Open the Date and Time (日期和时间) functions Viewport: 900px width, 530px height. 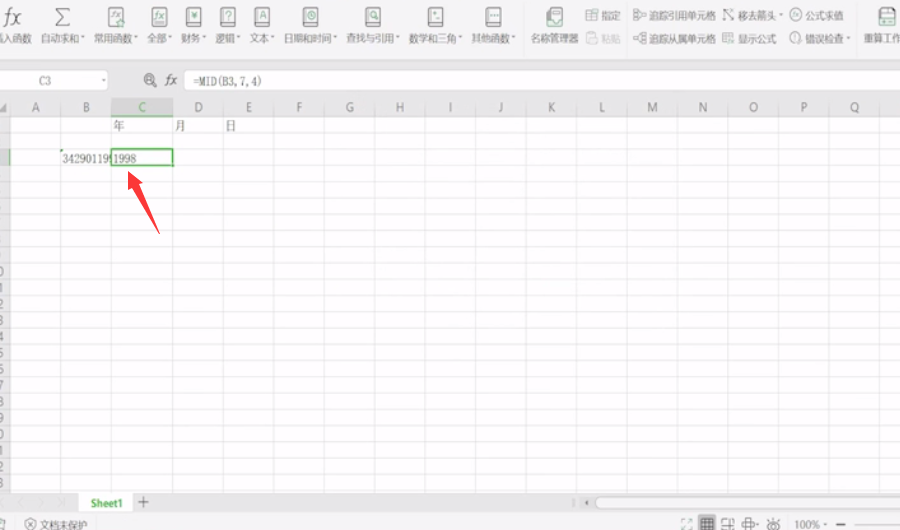[x=311, y=25]
